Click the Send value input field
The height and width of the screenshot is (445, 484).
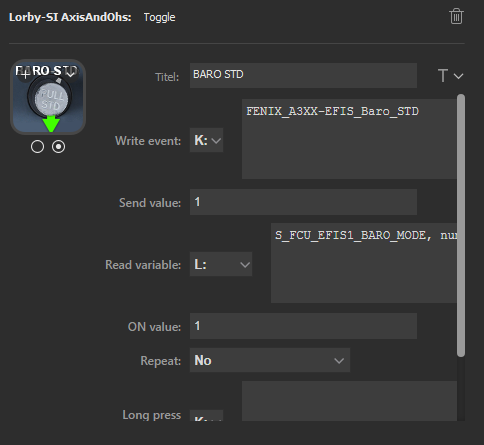[x=303, y=202]
